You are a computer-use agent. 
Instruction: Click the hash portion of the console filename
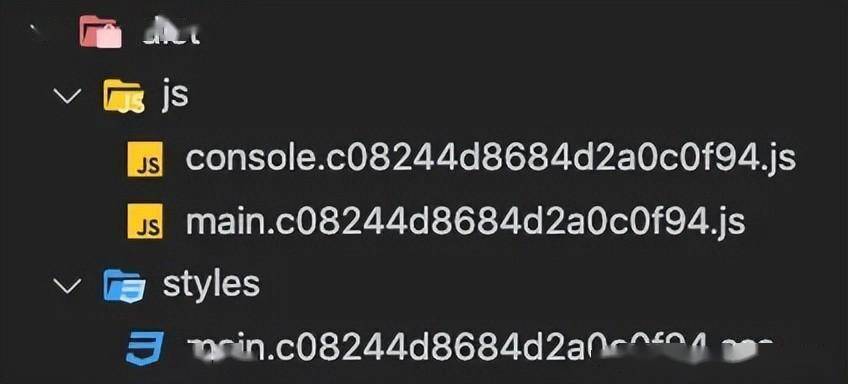tap(542, 158)
